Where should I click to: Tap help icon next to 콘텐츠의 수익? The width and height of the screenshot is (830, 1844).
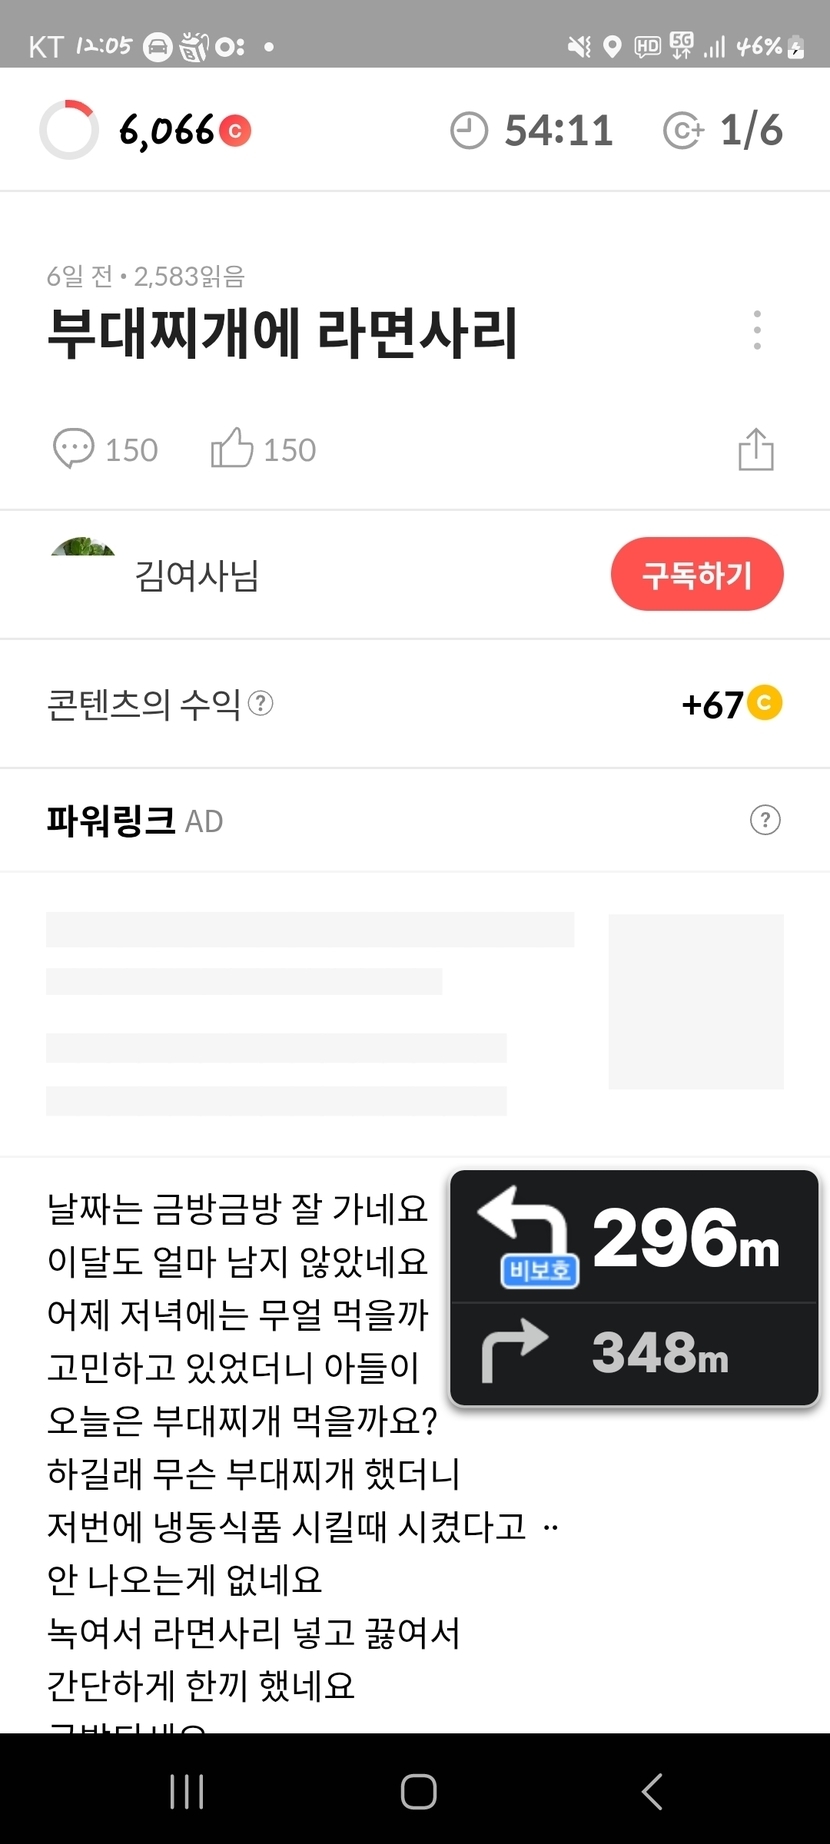(x=261, y=704)
